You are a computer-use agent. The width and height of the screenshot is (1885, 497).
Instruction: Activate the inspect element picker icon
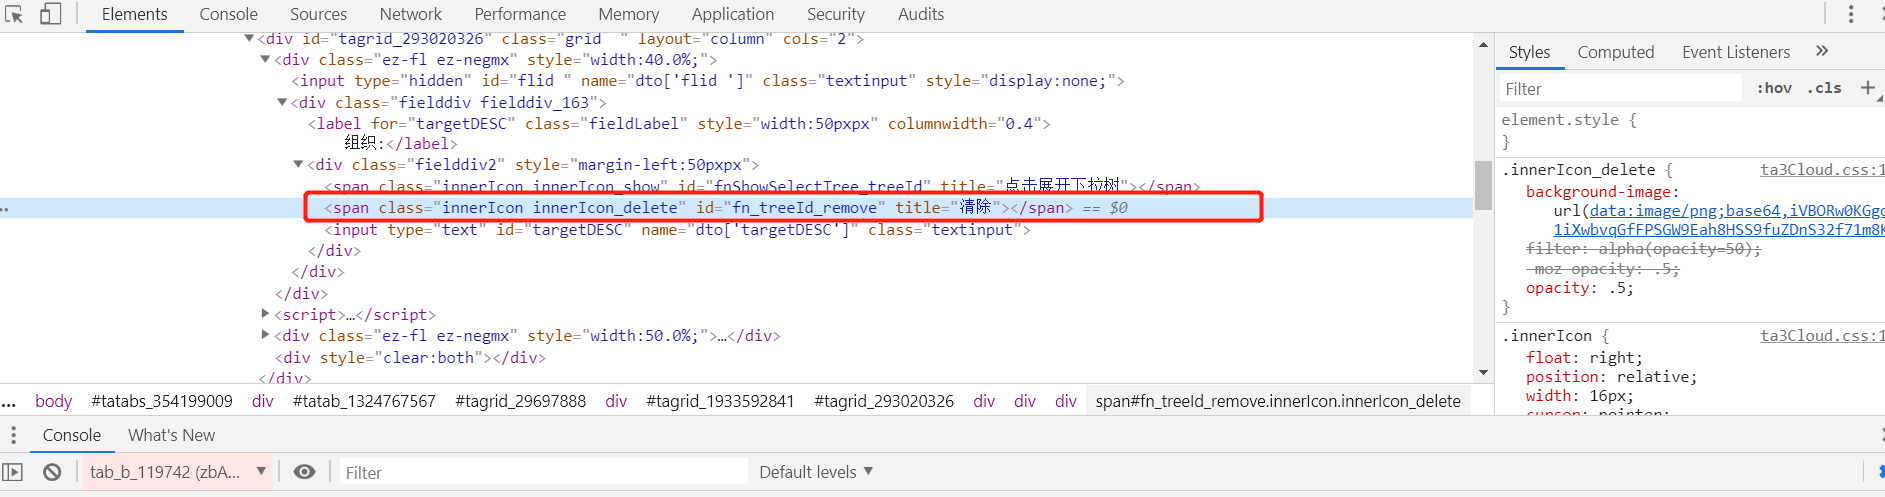[x=14, y=14]
